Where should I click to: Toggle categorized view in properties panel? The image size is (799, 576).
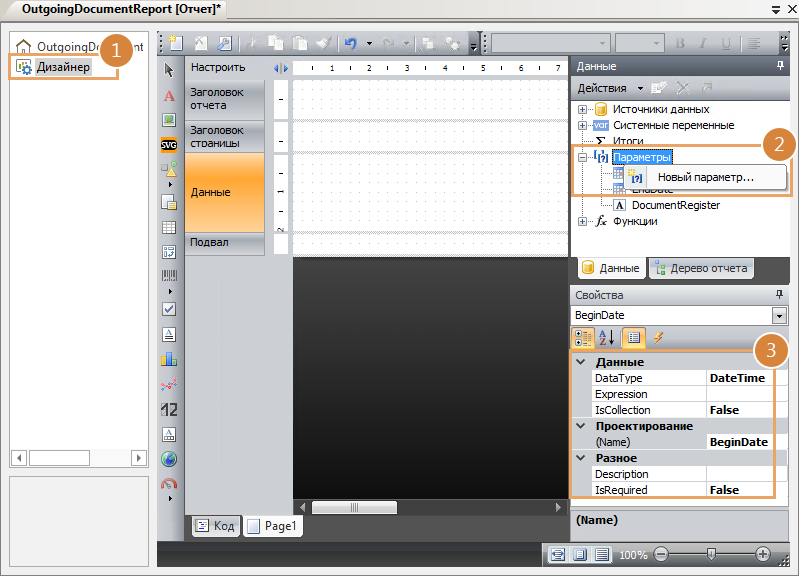pyautogui.click(x=583, y=338)
